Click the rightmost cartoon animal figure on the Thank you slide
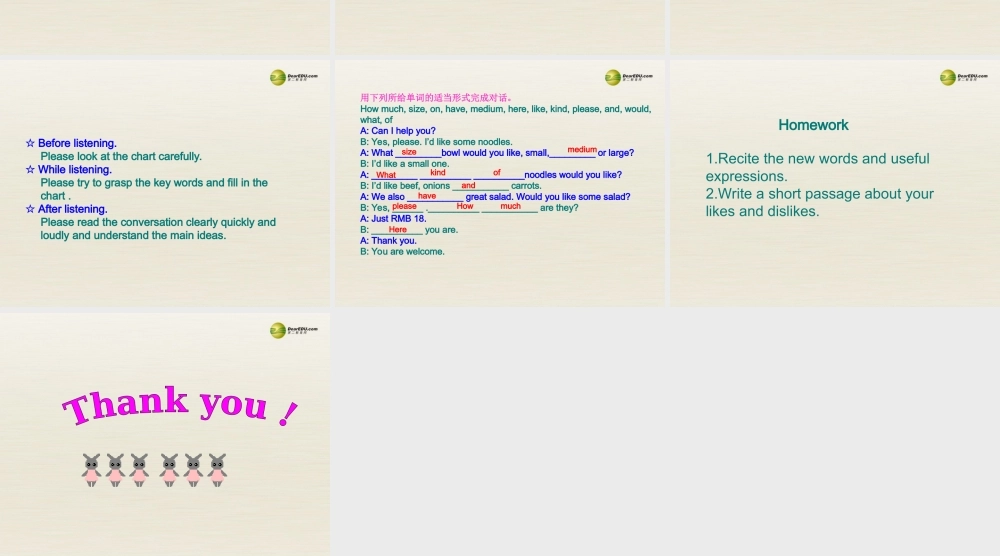1000x556 pixels. point(217,470)
